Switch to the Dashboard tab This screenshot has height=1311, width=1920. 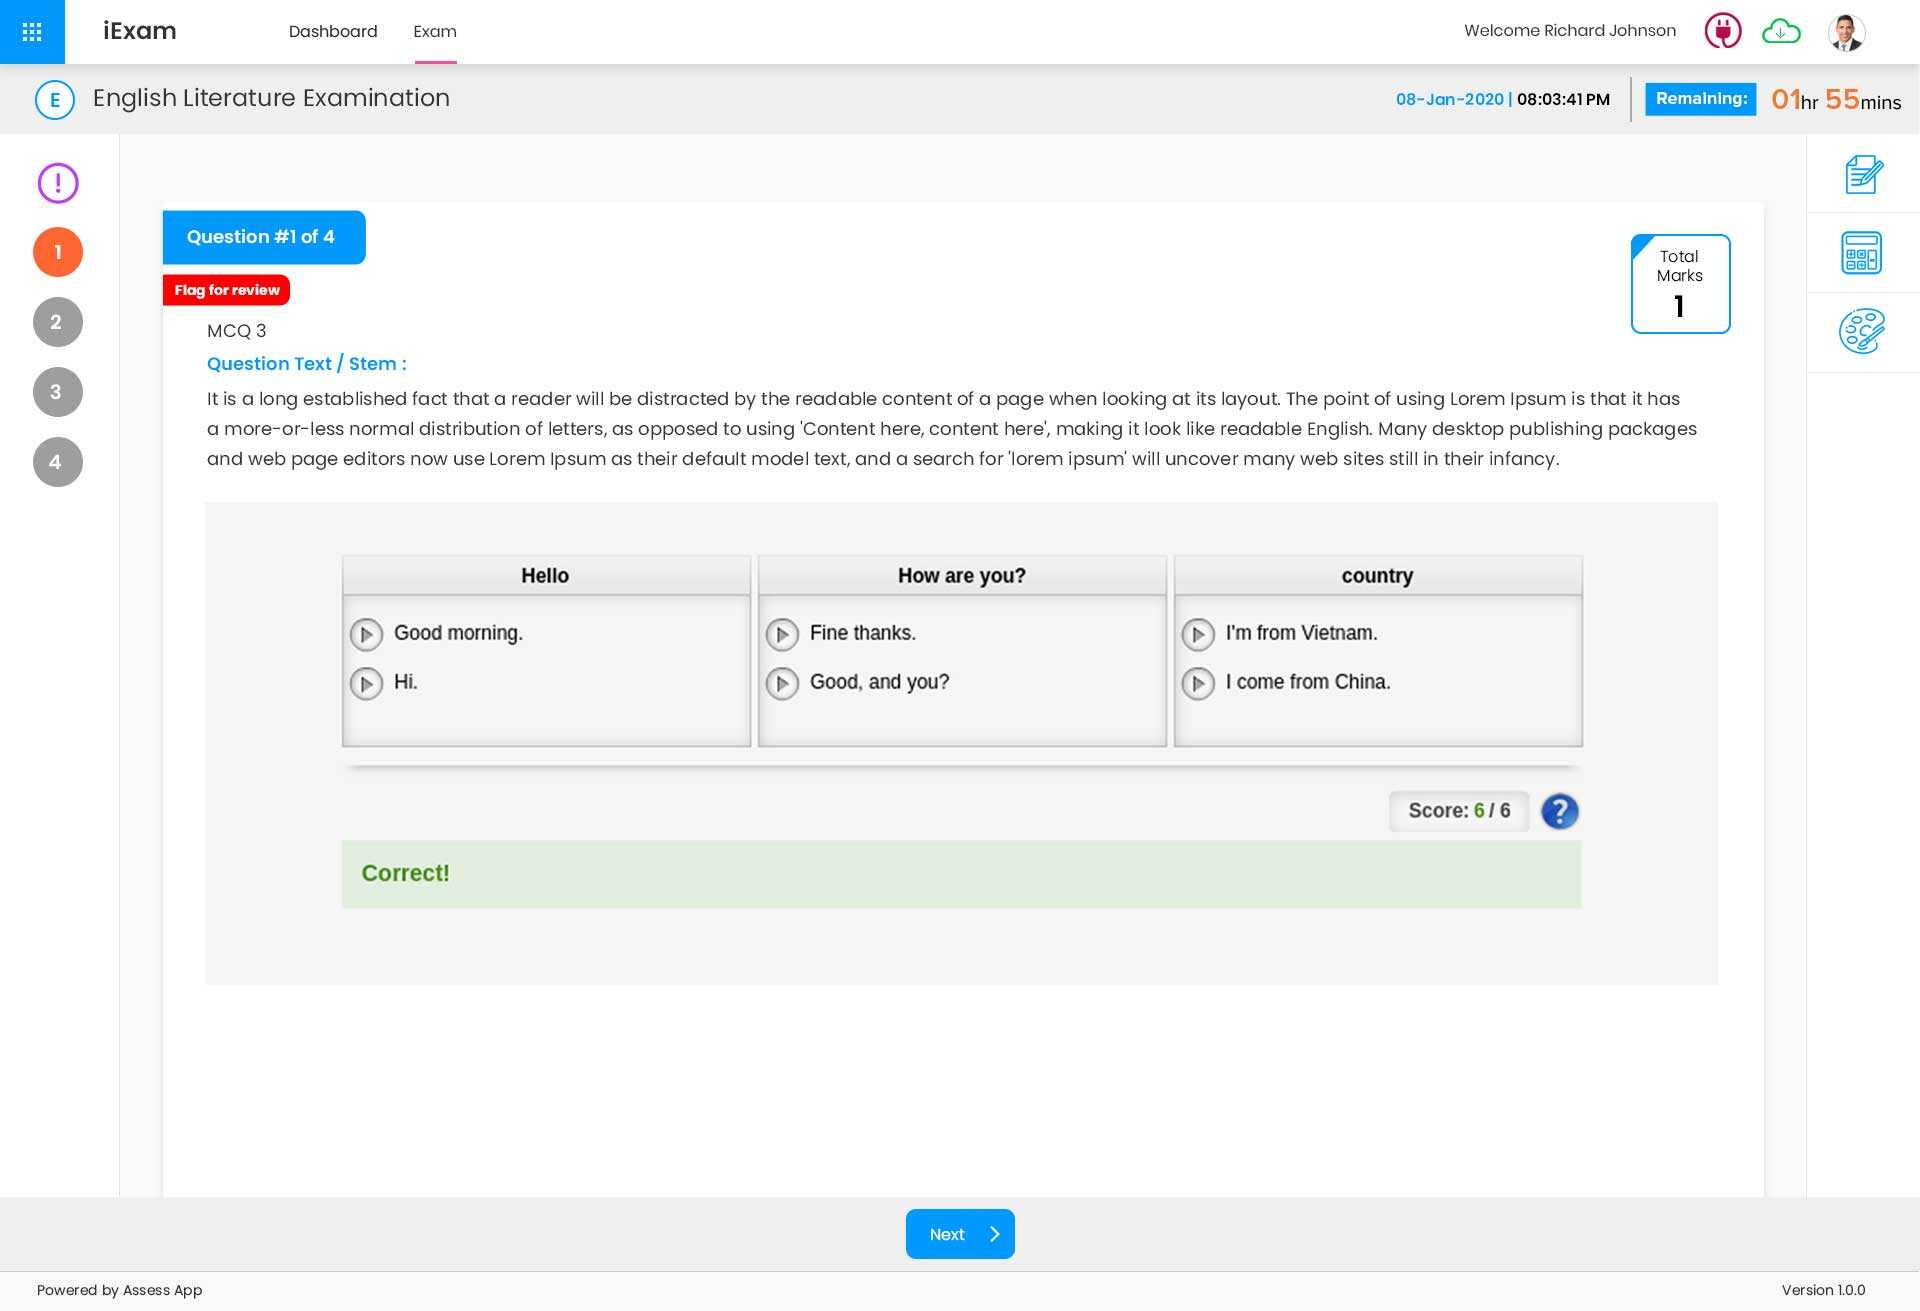[x=333, y=31]
